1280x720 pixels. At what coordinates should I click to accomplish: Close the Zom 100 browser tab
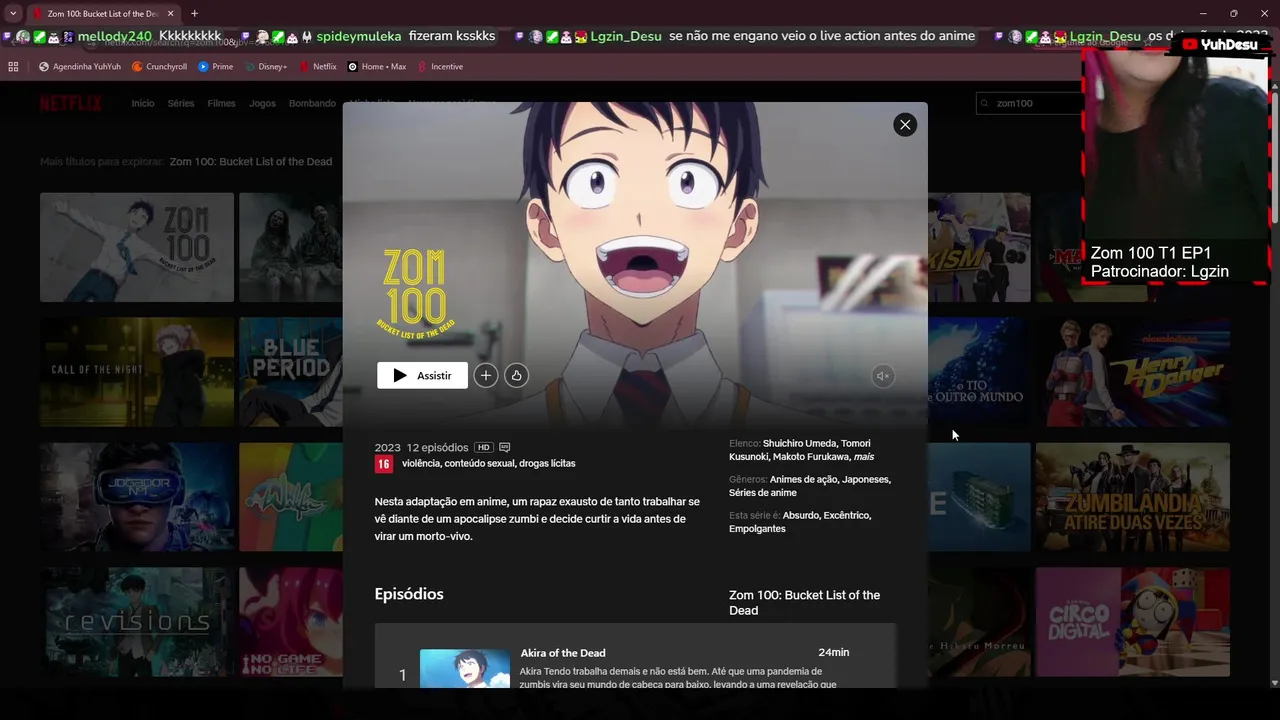(170, 14)
